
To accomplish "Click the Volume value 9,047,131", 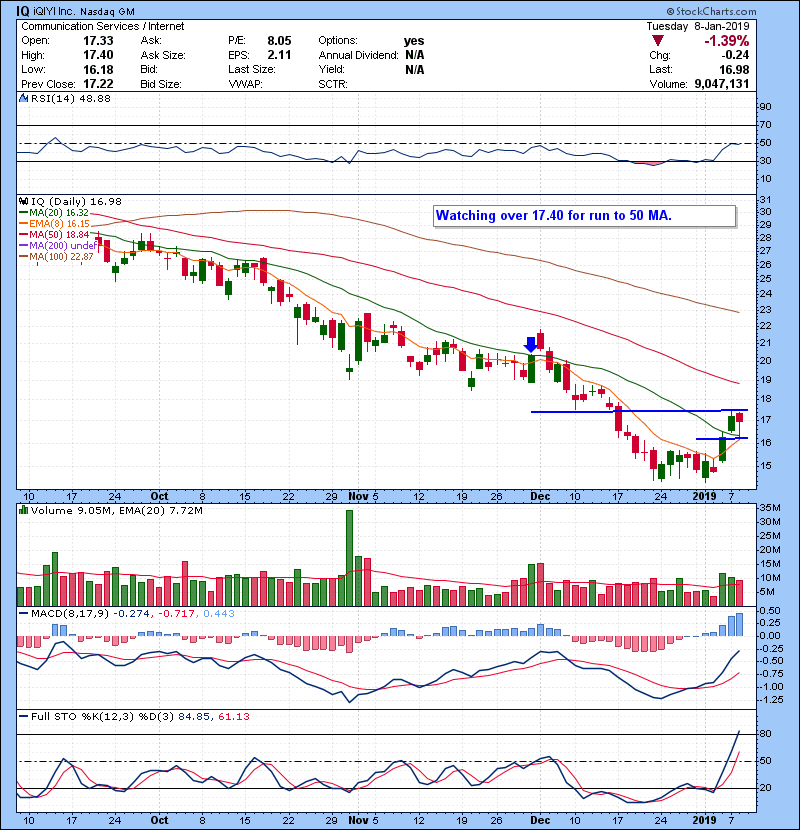I will click(722, 84).
